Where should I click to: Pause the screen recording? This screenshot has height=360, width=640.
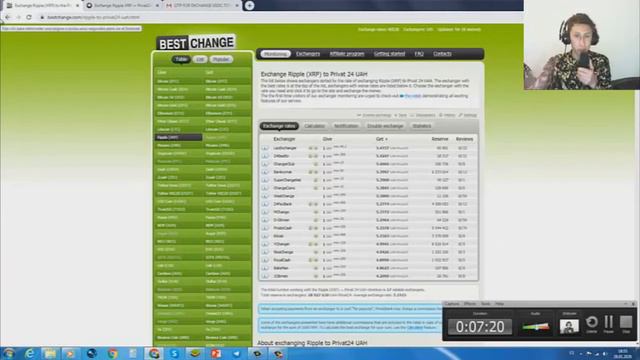coord(609,324)
